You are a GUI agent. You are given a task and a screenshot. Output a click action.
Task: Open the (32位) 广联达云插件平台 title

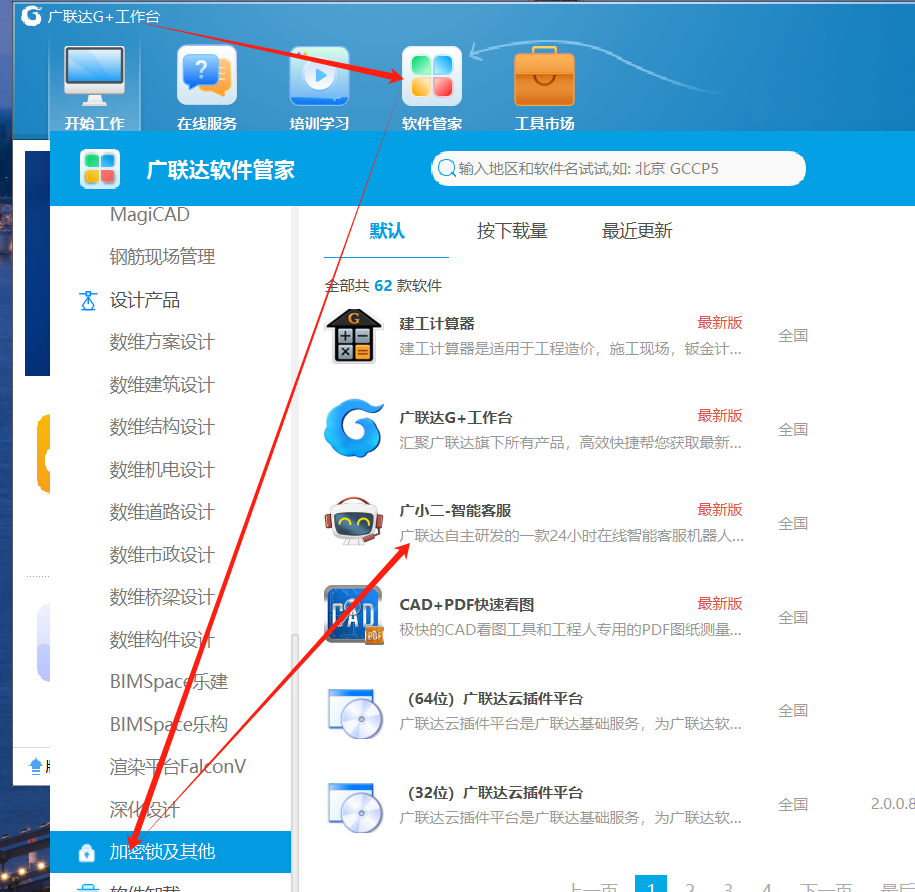tap(495, 793)
